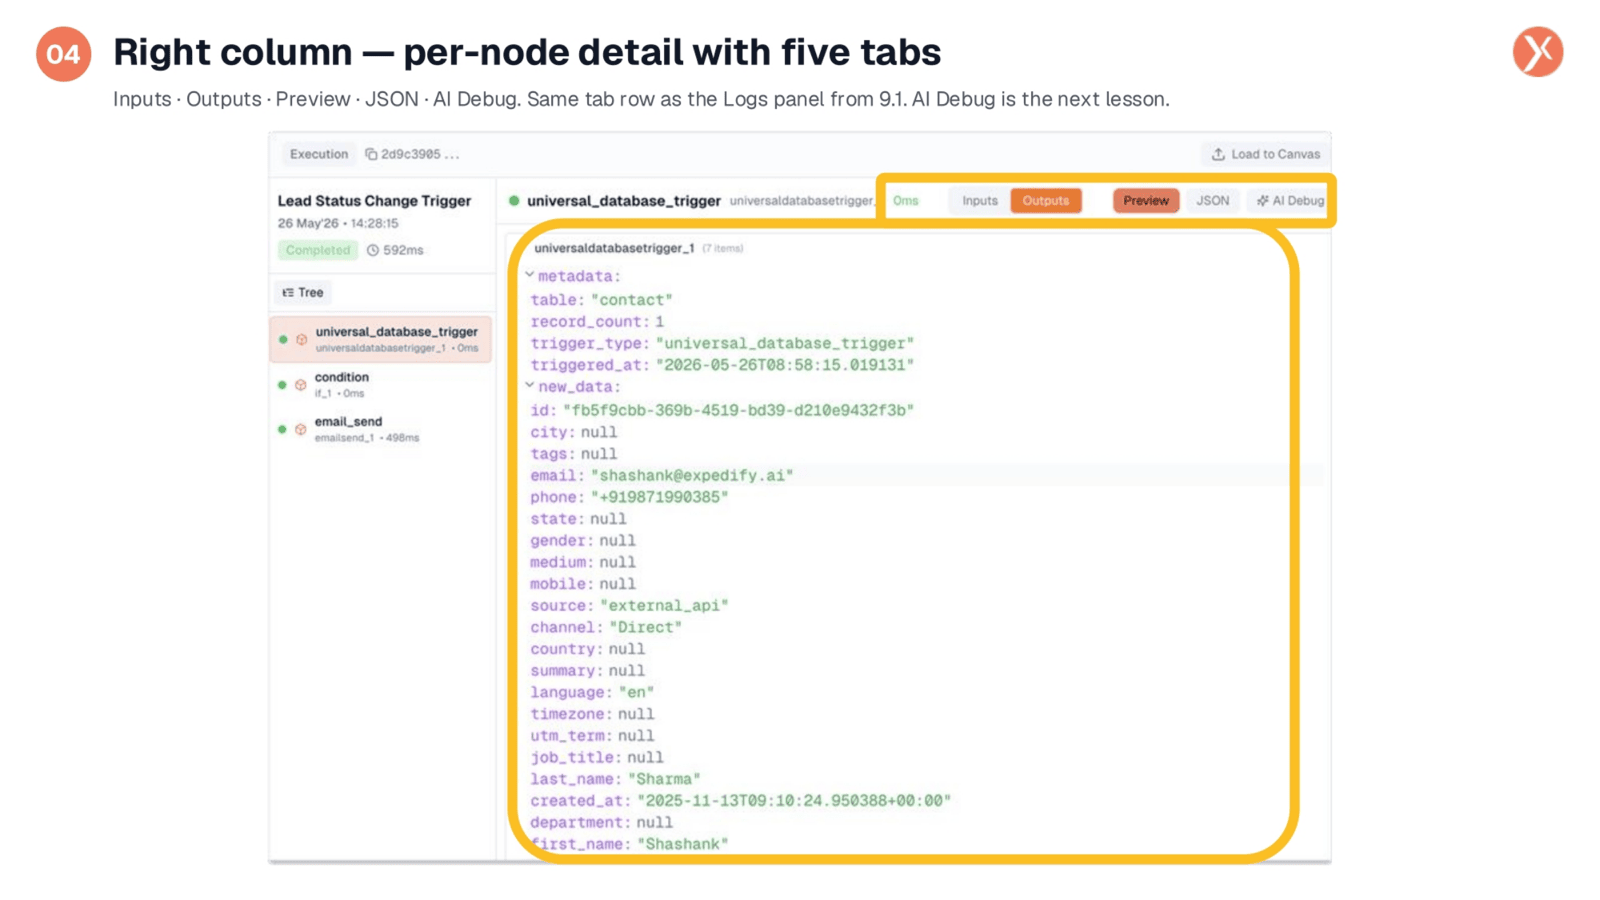Click the timezone: null line
Image resolution: width=1600 pixels, height=900 pixels.
coord(592,714)
